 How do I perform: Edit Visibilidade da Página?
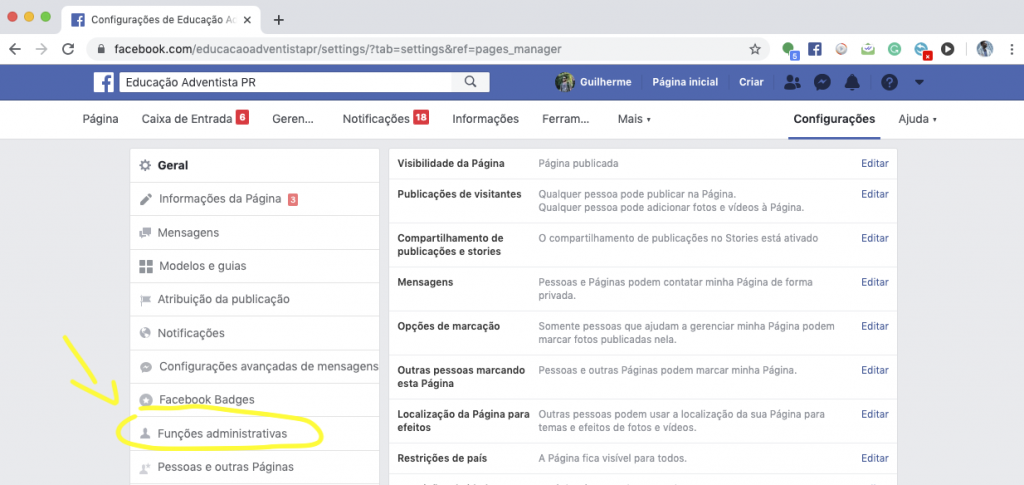pyautogui.click(x=874, y=163)
